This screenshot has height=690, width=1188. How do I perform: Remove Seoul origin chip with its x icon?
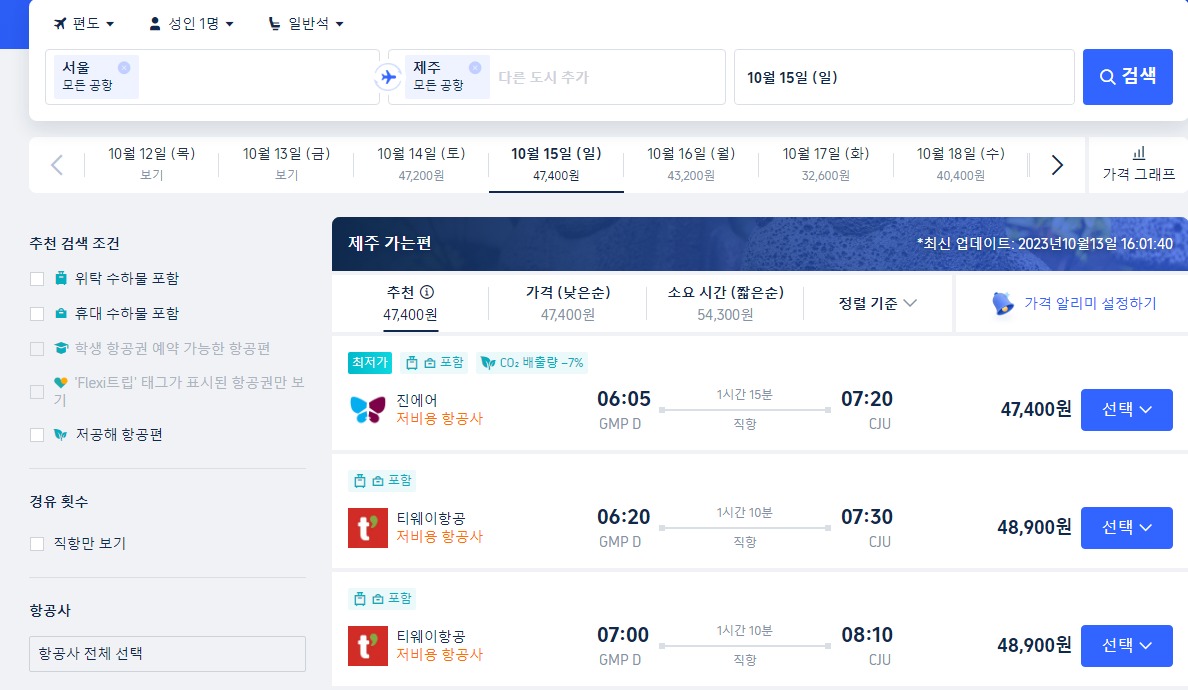click(x=123, y=67)
